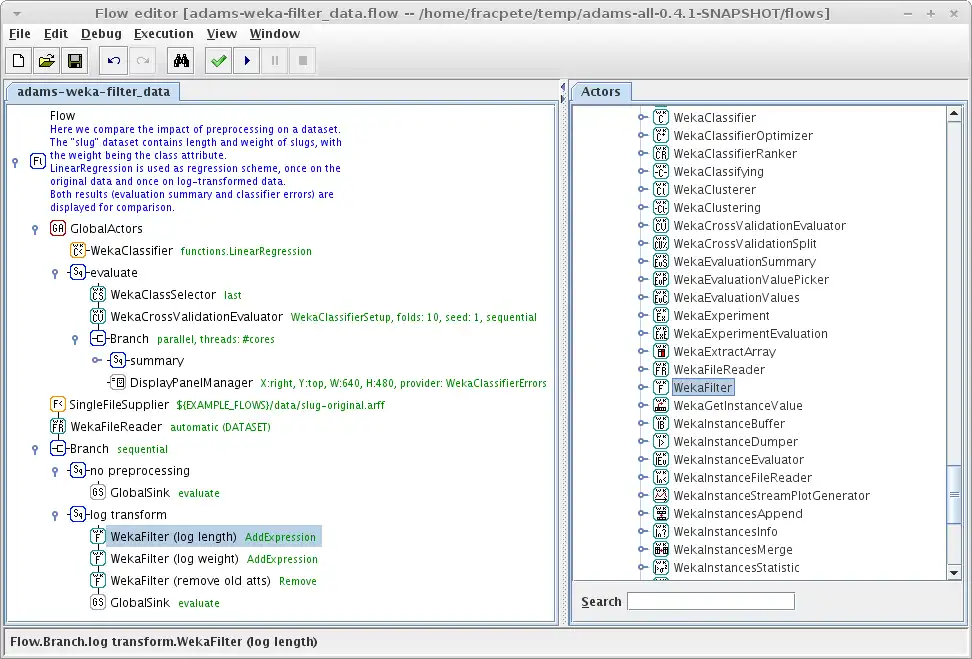Image resolution: width=972 pixels, height=659 pixels.
Task: Collapse the log transform sequence
Action: tap(55, 516)
